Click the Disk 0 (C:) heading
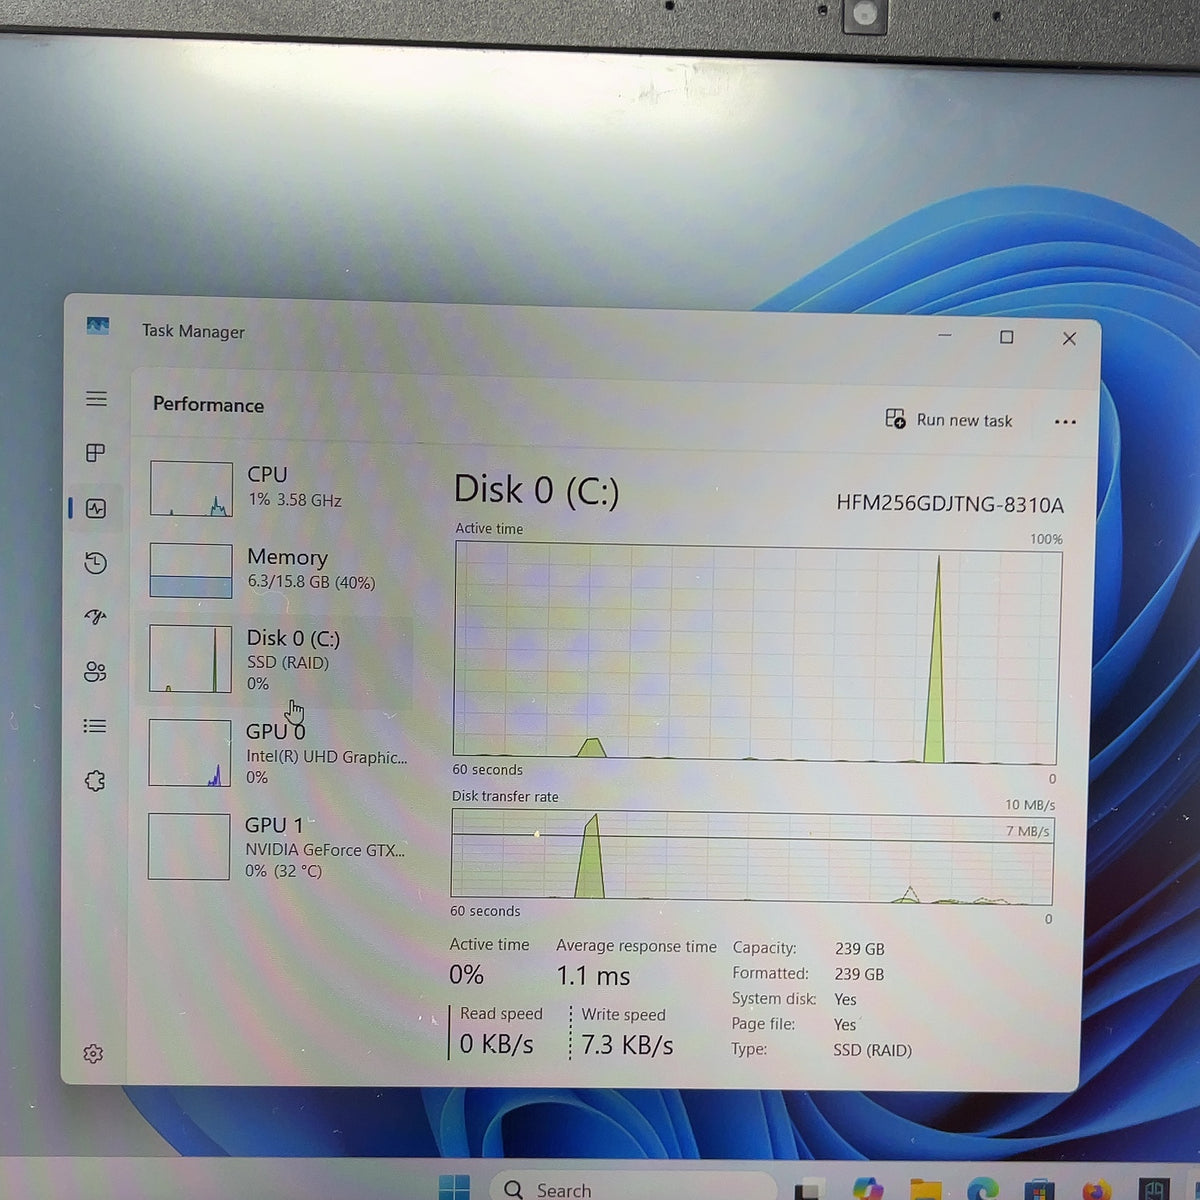1200x1200 pixels. pos(536,490)
